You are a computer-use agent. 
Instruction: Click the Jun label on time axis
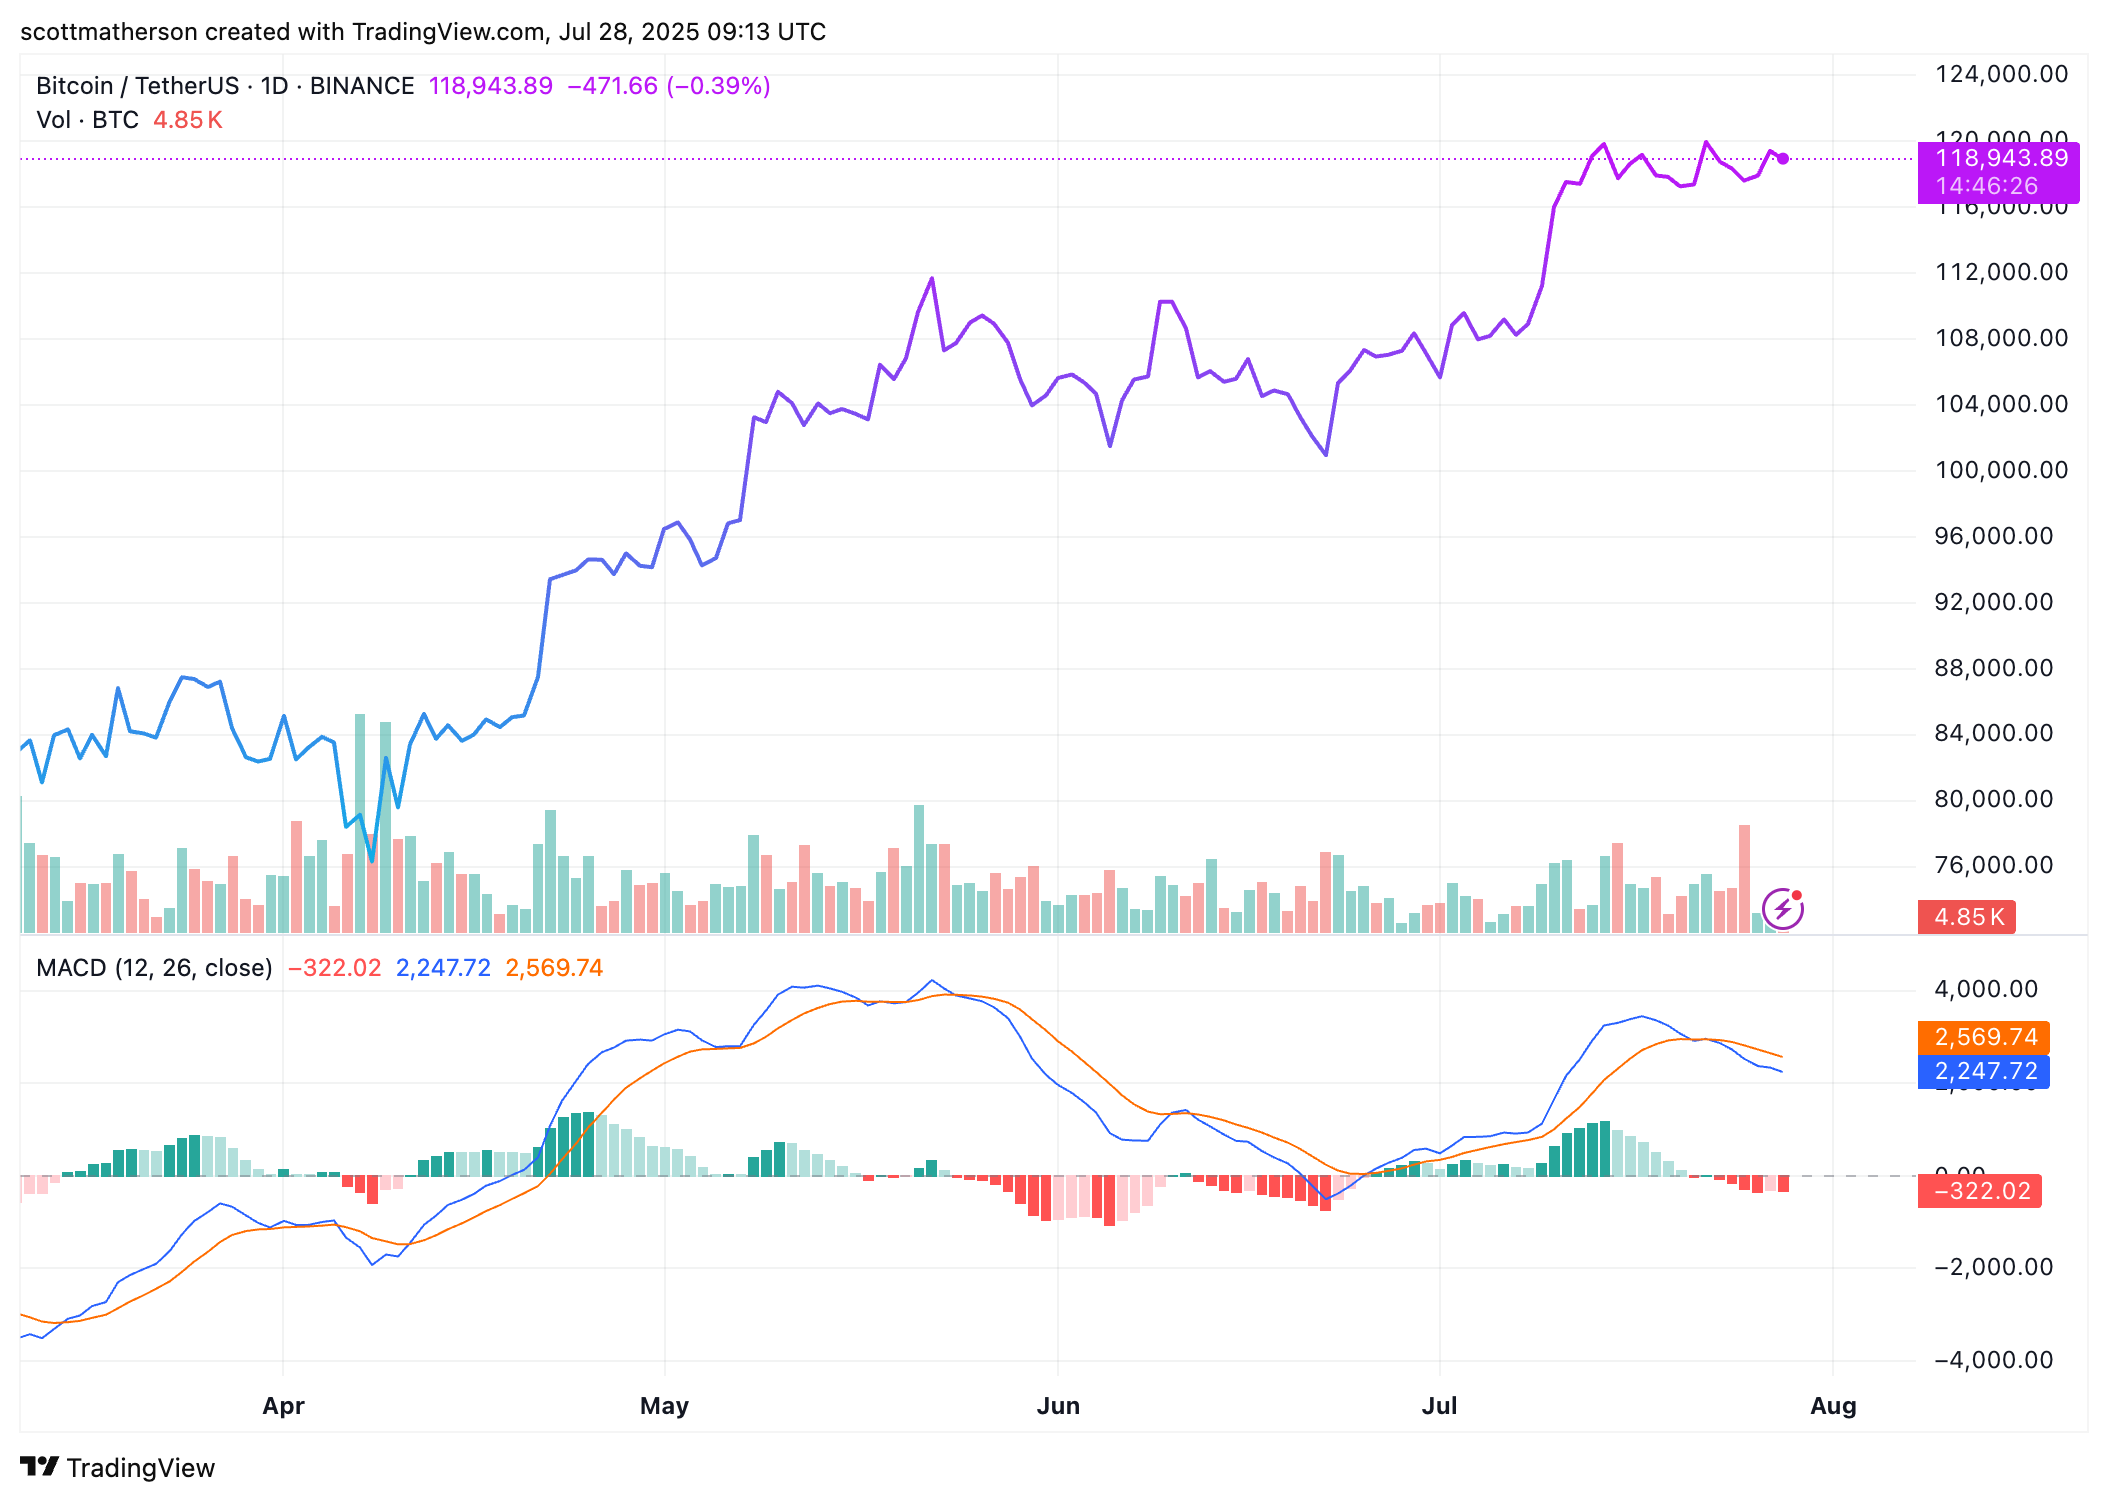click(1058, 1406)
